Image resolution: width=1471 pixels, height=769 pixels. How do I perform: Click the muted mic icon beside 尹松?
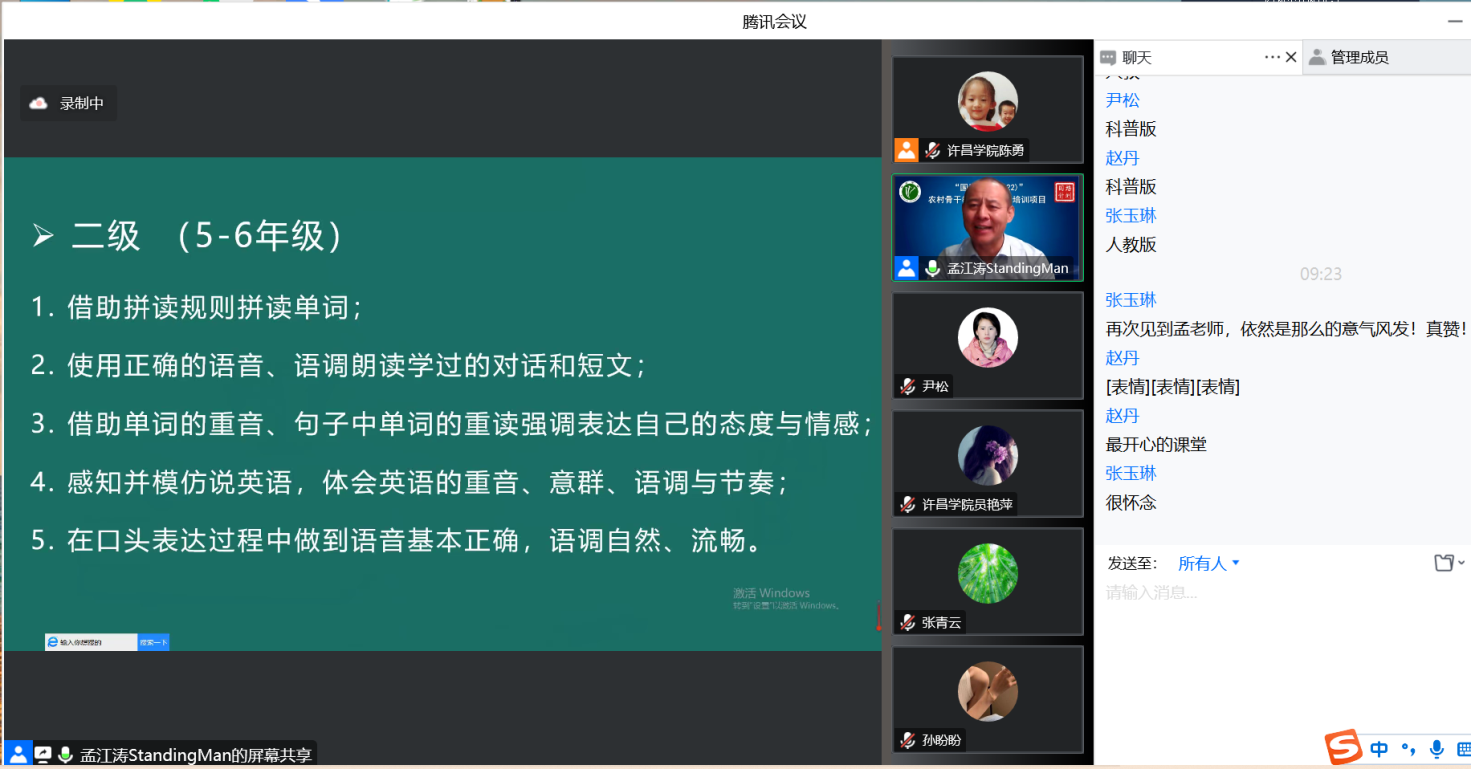[x=908, y=386]
